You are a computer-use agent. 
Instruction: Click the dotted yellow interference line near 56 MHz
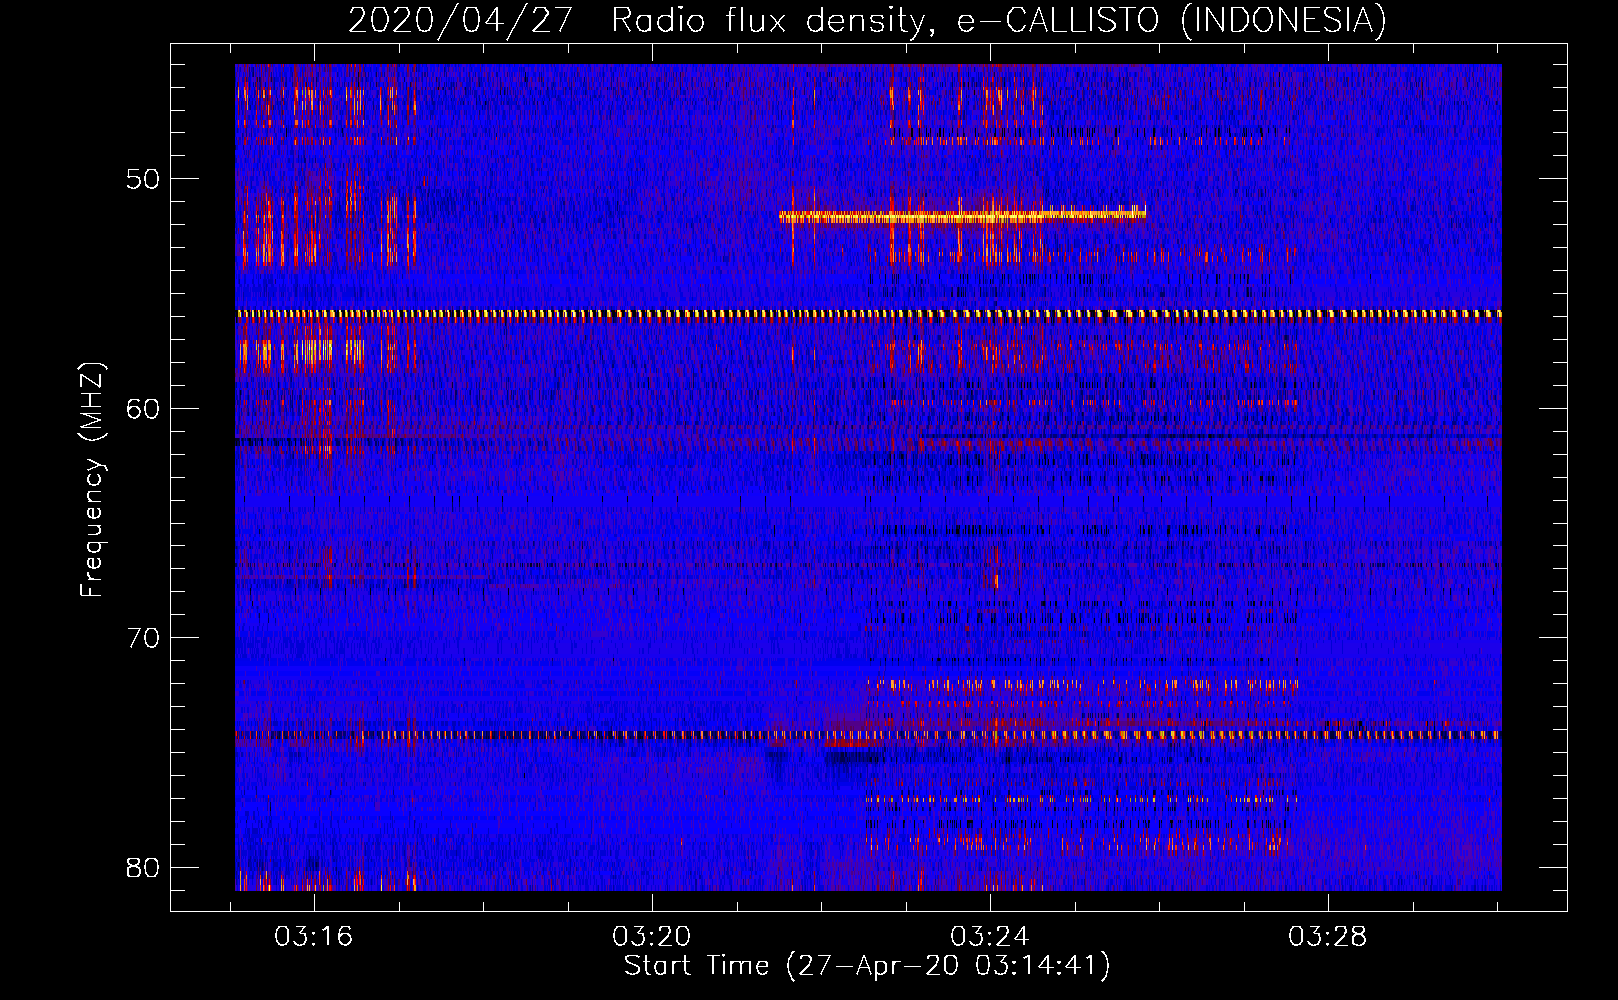(x=868, y=314)
